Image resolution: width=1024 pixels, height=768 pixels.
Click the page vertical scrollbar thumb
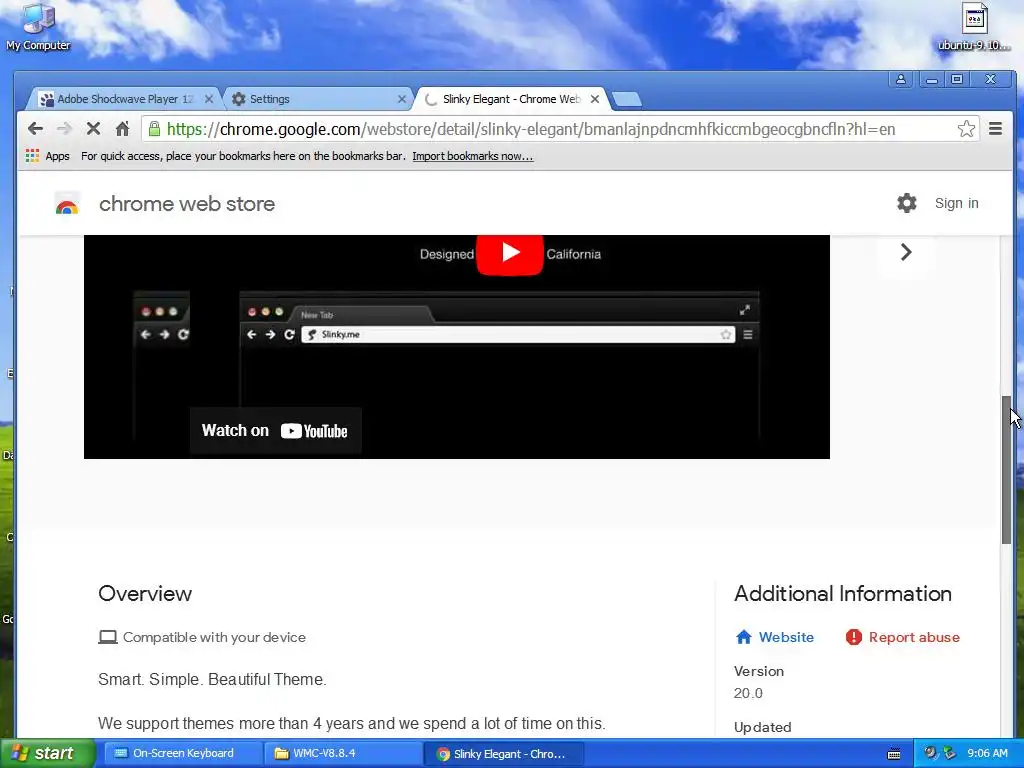(1008, 469)
